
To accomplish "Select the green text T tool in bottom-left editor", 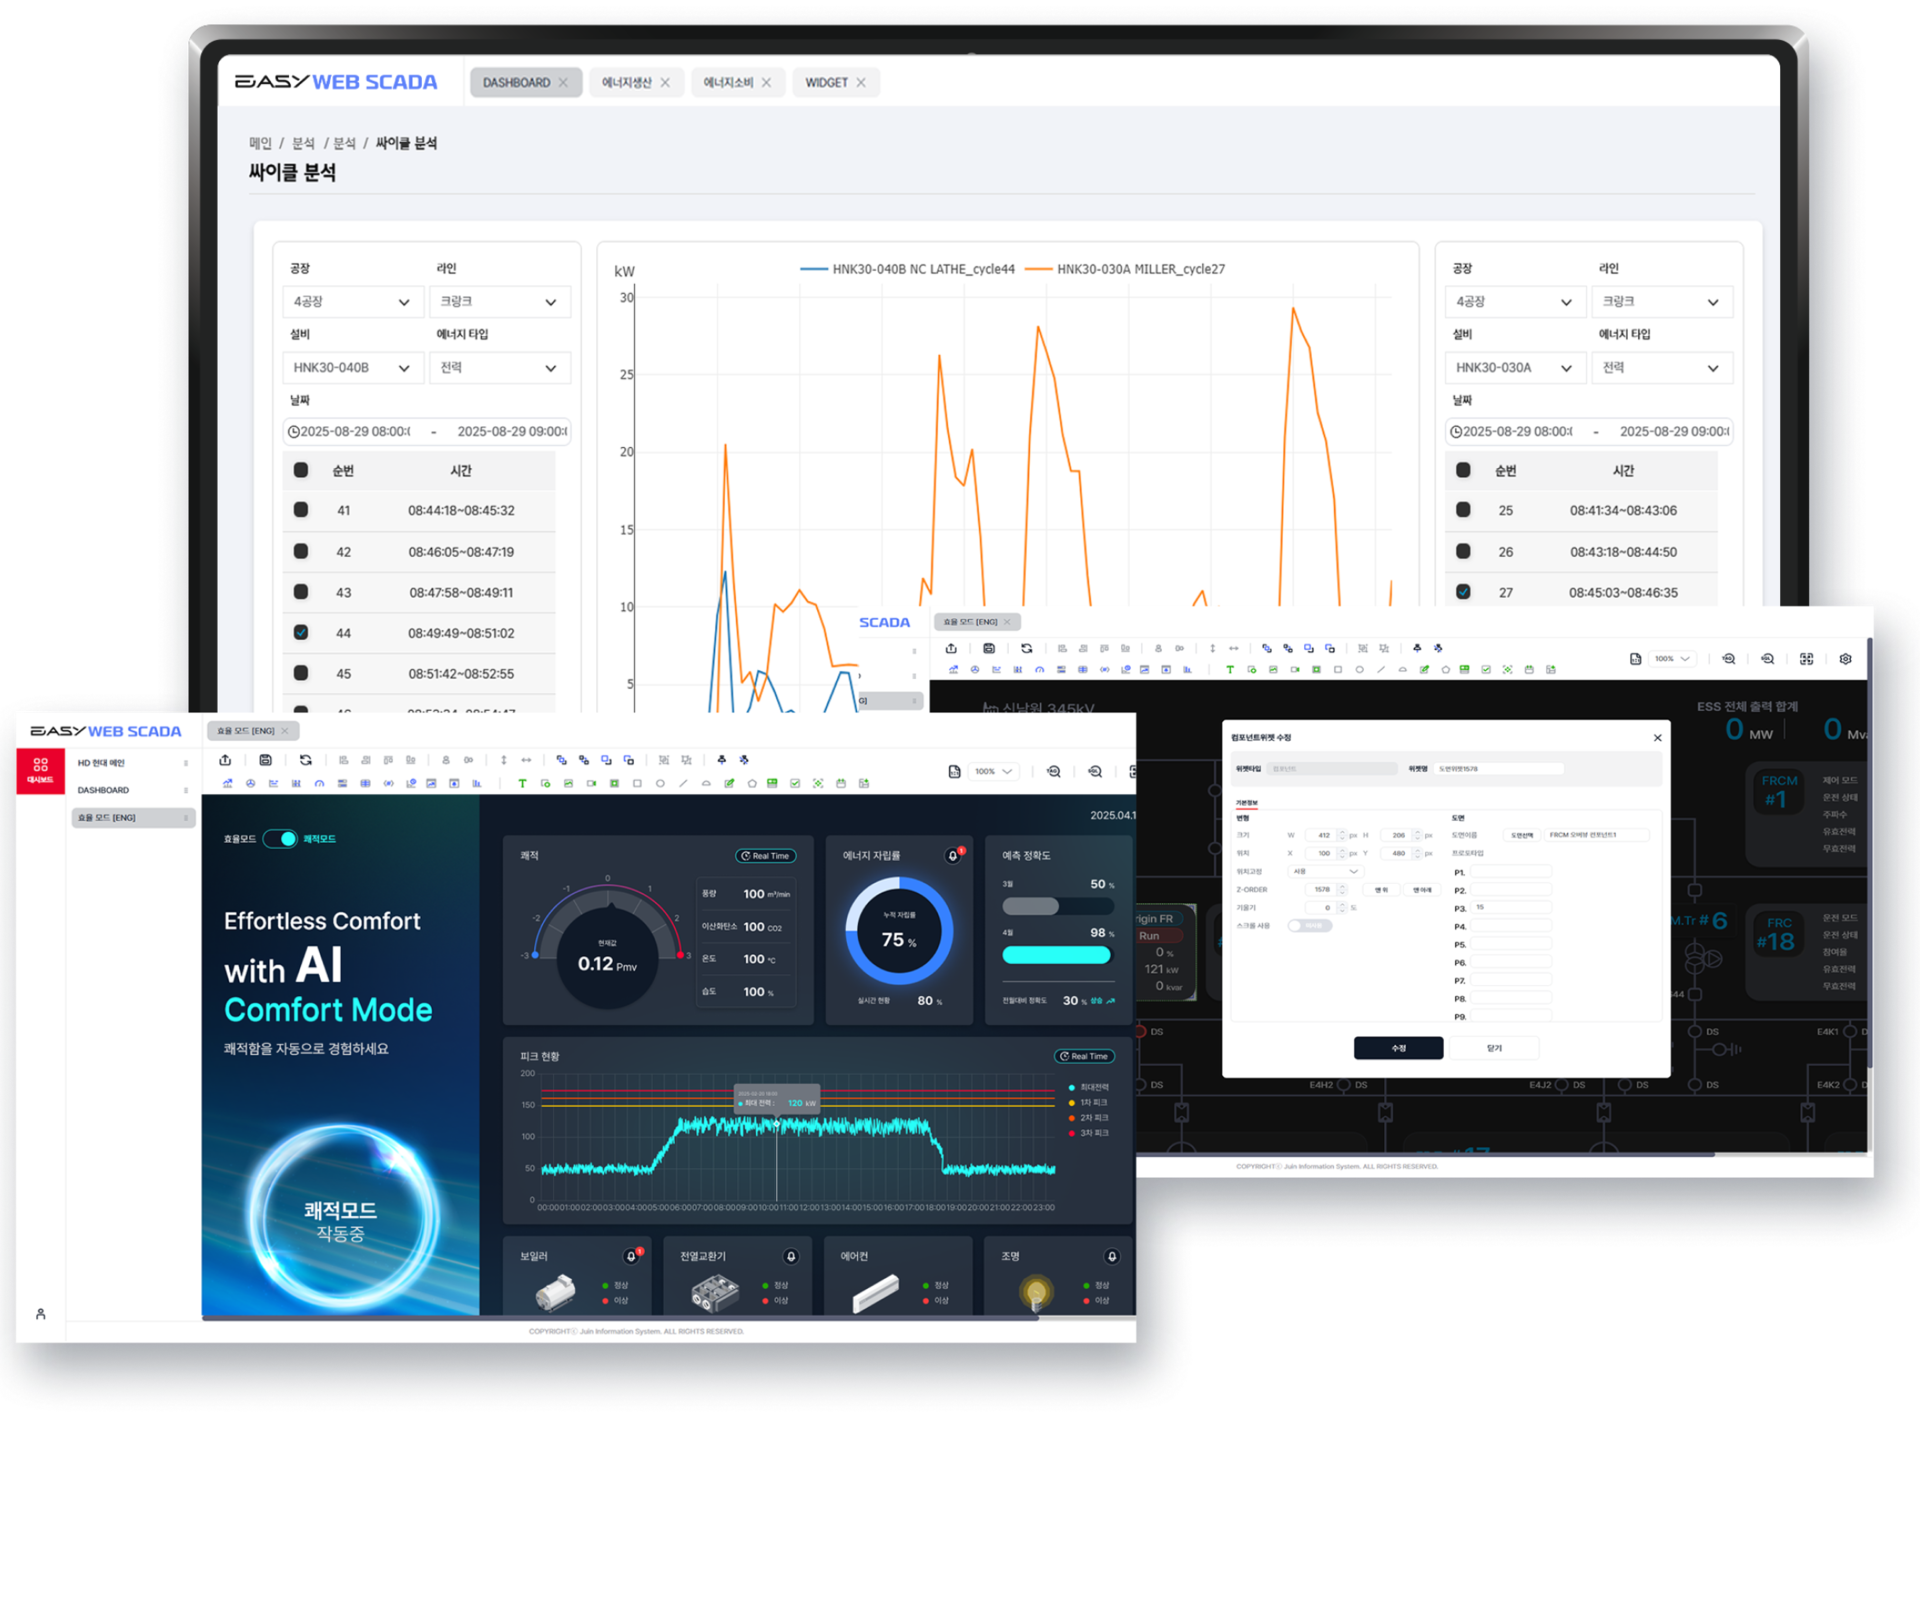I will coord(522,783).
